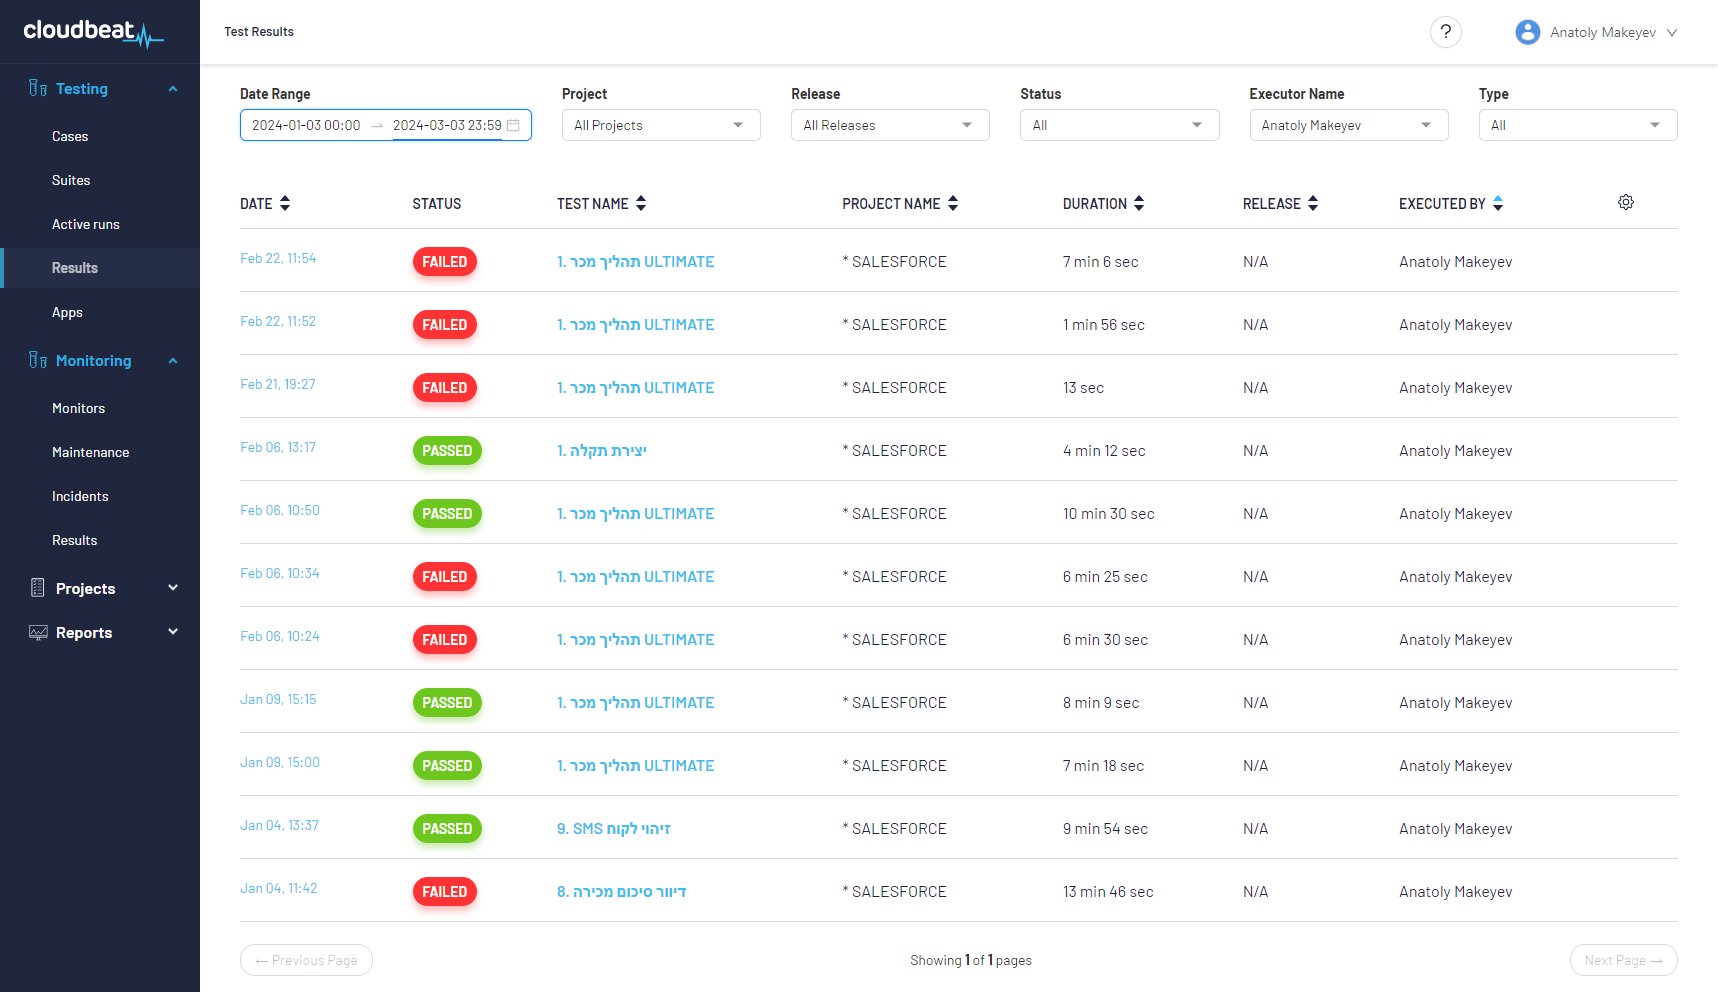Open the Executor Name dropdown
The height and width of the screenshot is (992, 1718).
(1347, 125)
